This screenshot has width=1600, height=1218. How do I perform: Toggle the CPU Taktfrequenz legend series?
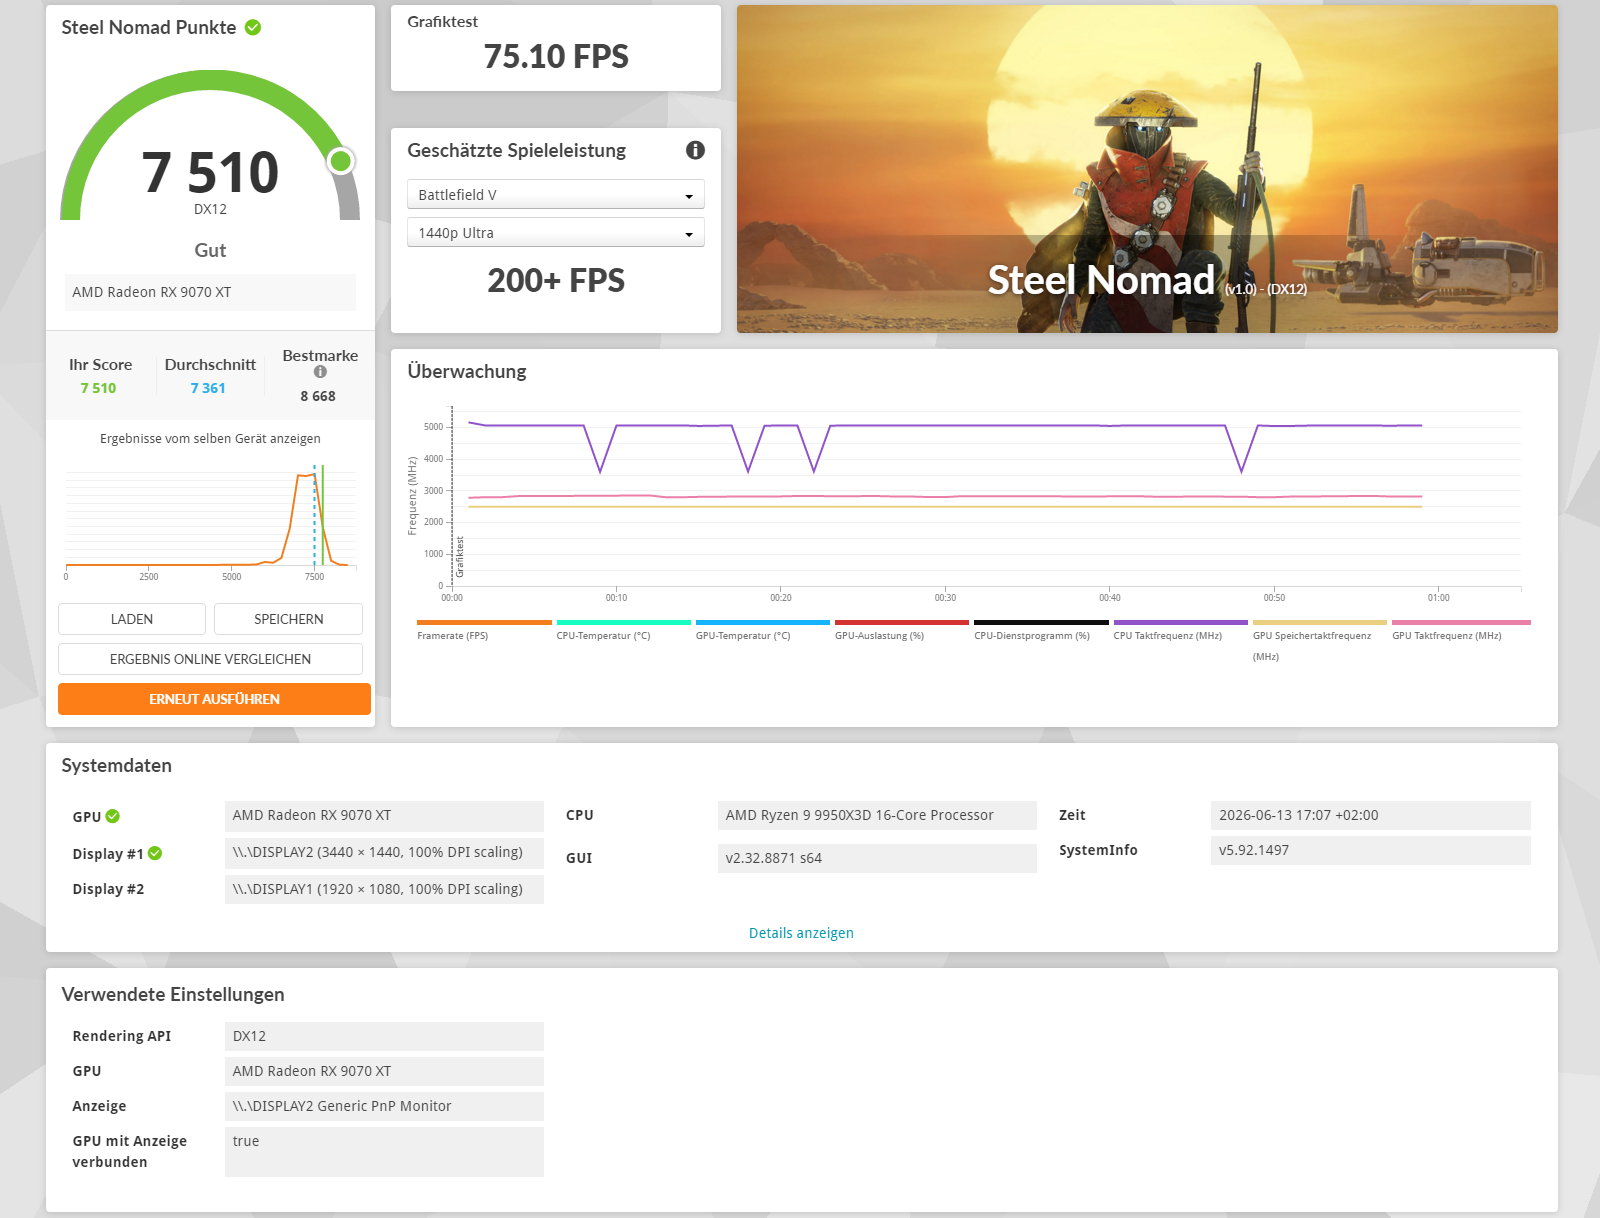tap(1180, 629)
